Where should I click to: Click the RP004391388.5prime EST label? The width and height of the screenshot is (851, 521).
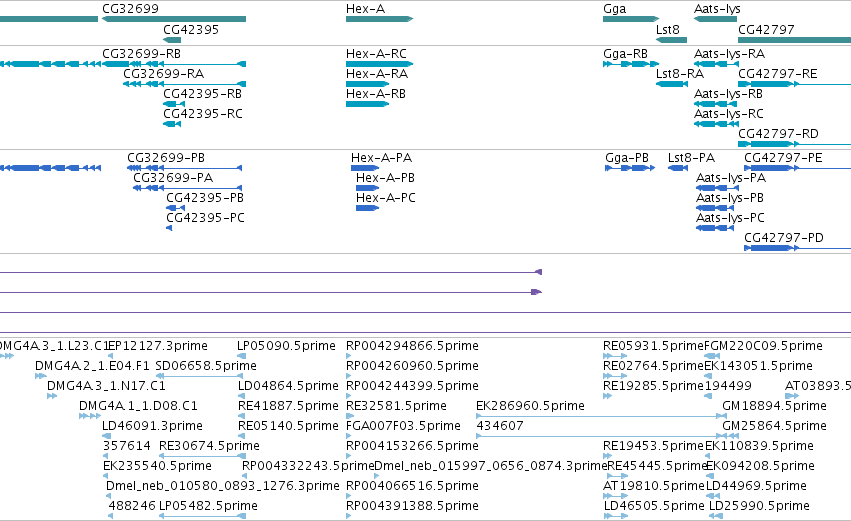[x=412, y=506]
